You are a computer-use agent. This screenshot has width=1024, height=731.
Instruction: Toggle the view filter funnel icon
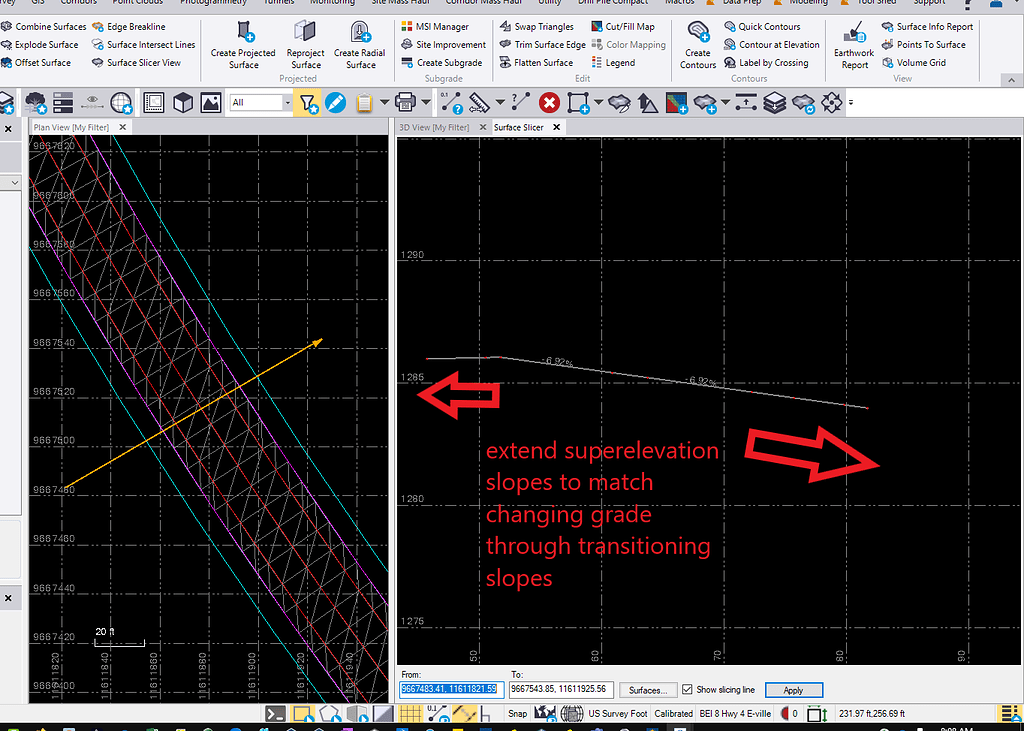tap(308, 102)
